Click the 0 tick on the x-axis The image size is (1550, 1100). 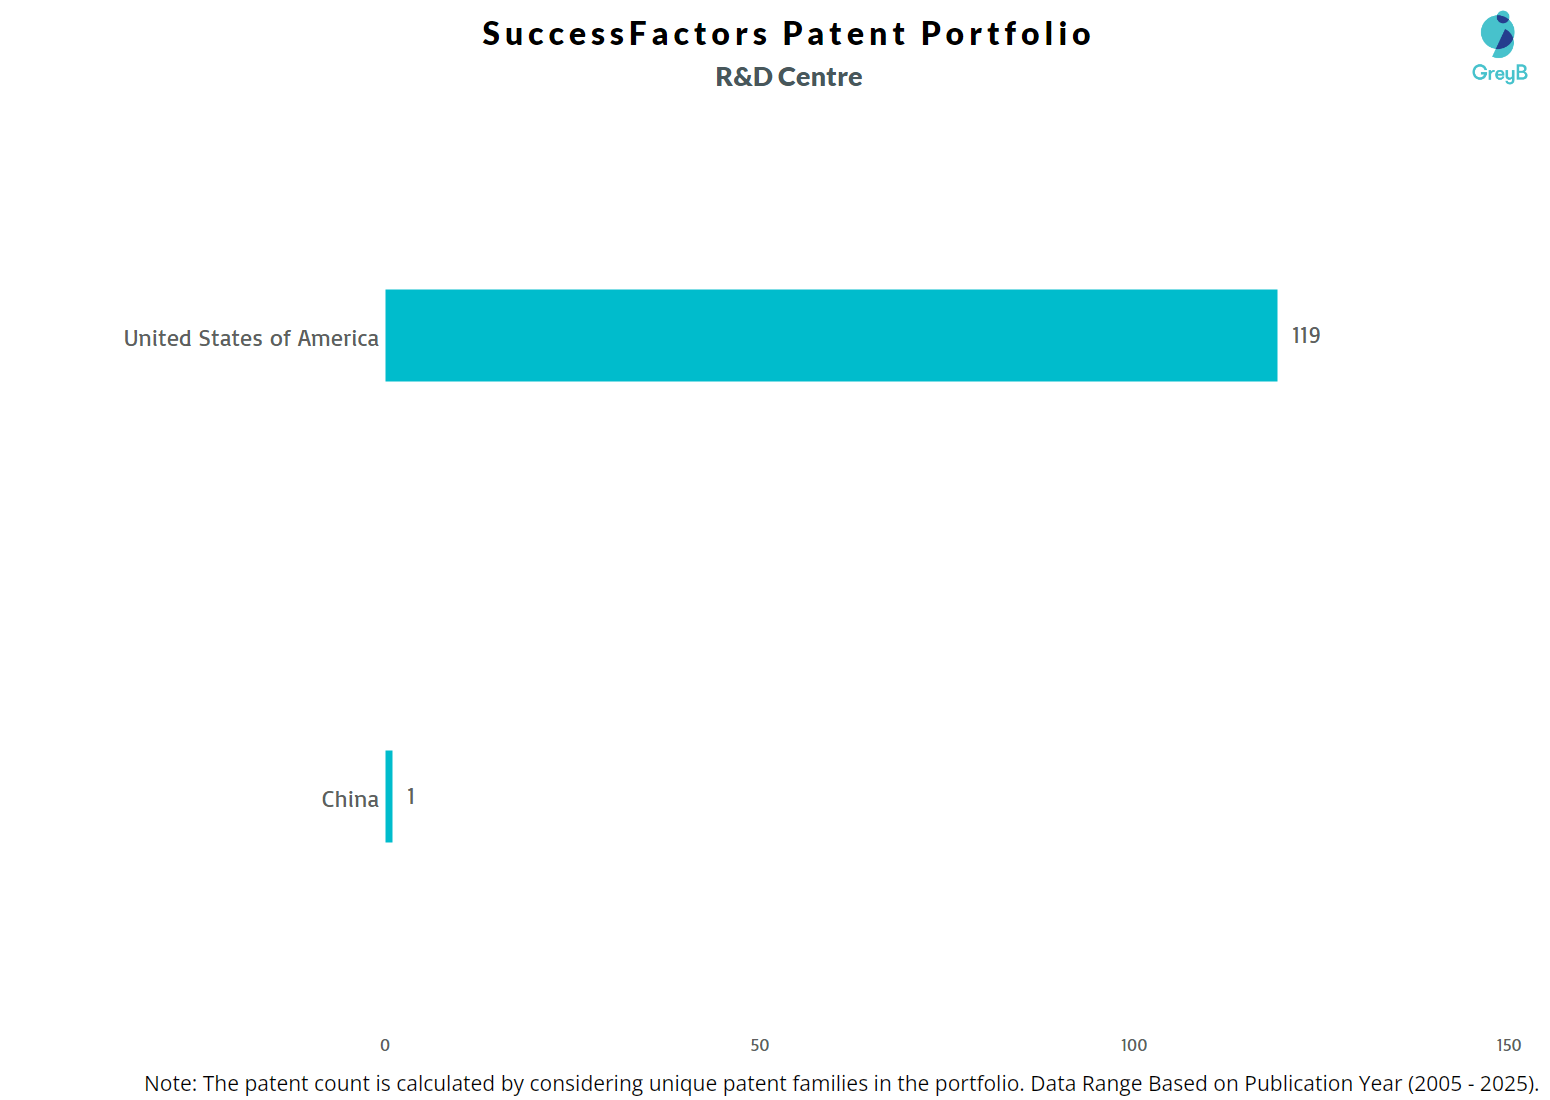tap(385, 1045)
